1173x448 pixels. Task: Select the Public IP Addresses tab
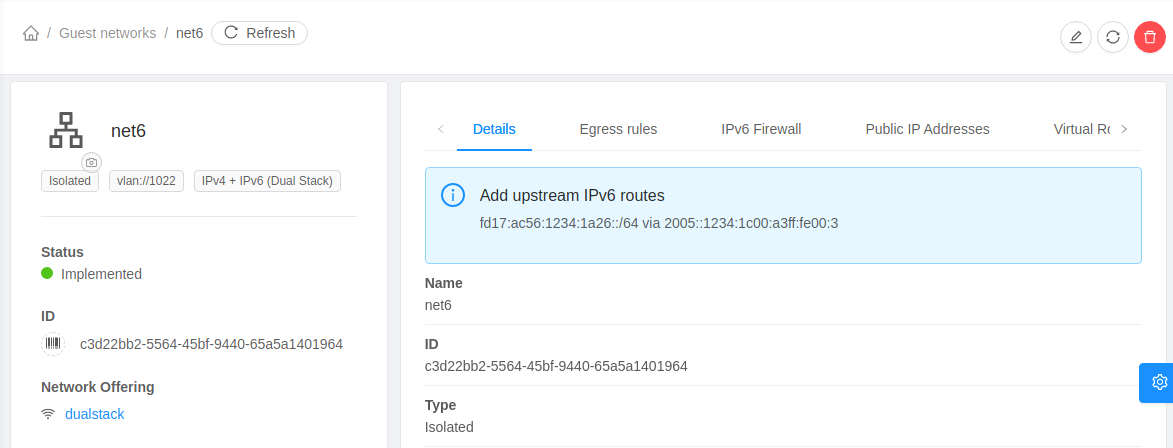click(x=927, y=129)
